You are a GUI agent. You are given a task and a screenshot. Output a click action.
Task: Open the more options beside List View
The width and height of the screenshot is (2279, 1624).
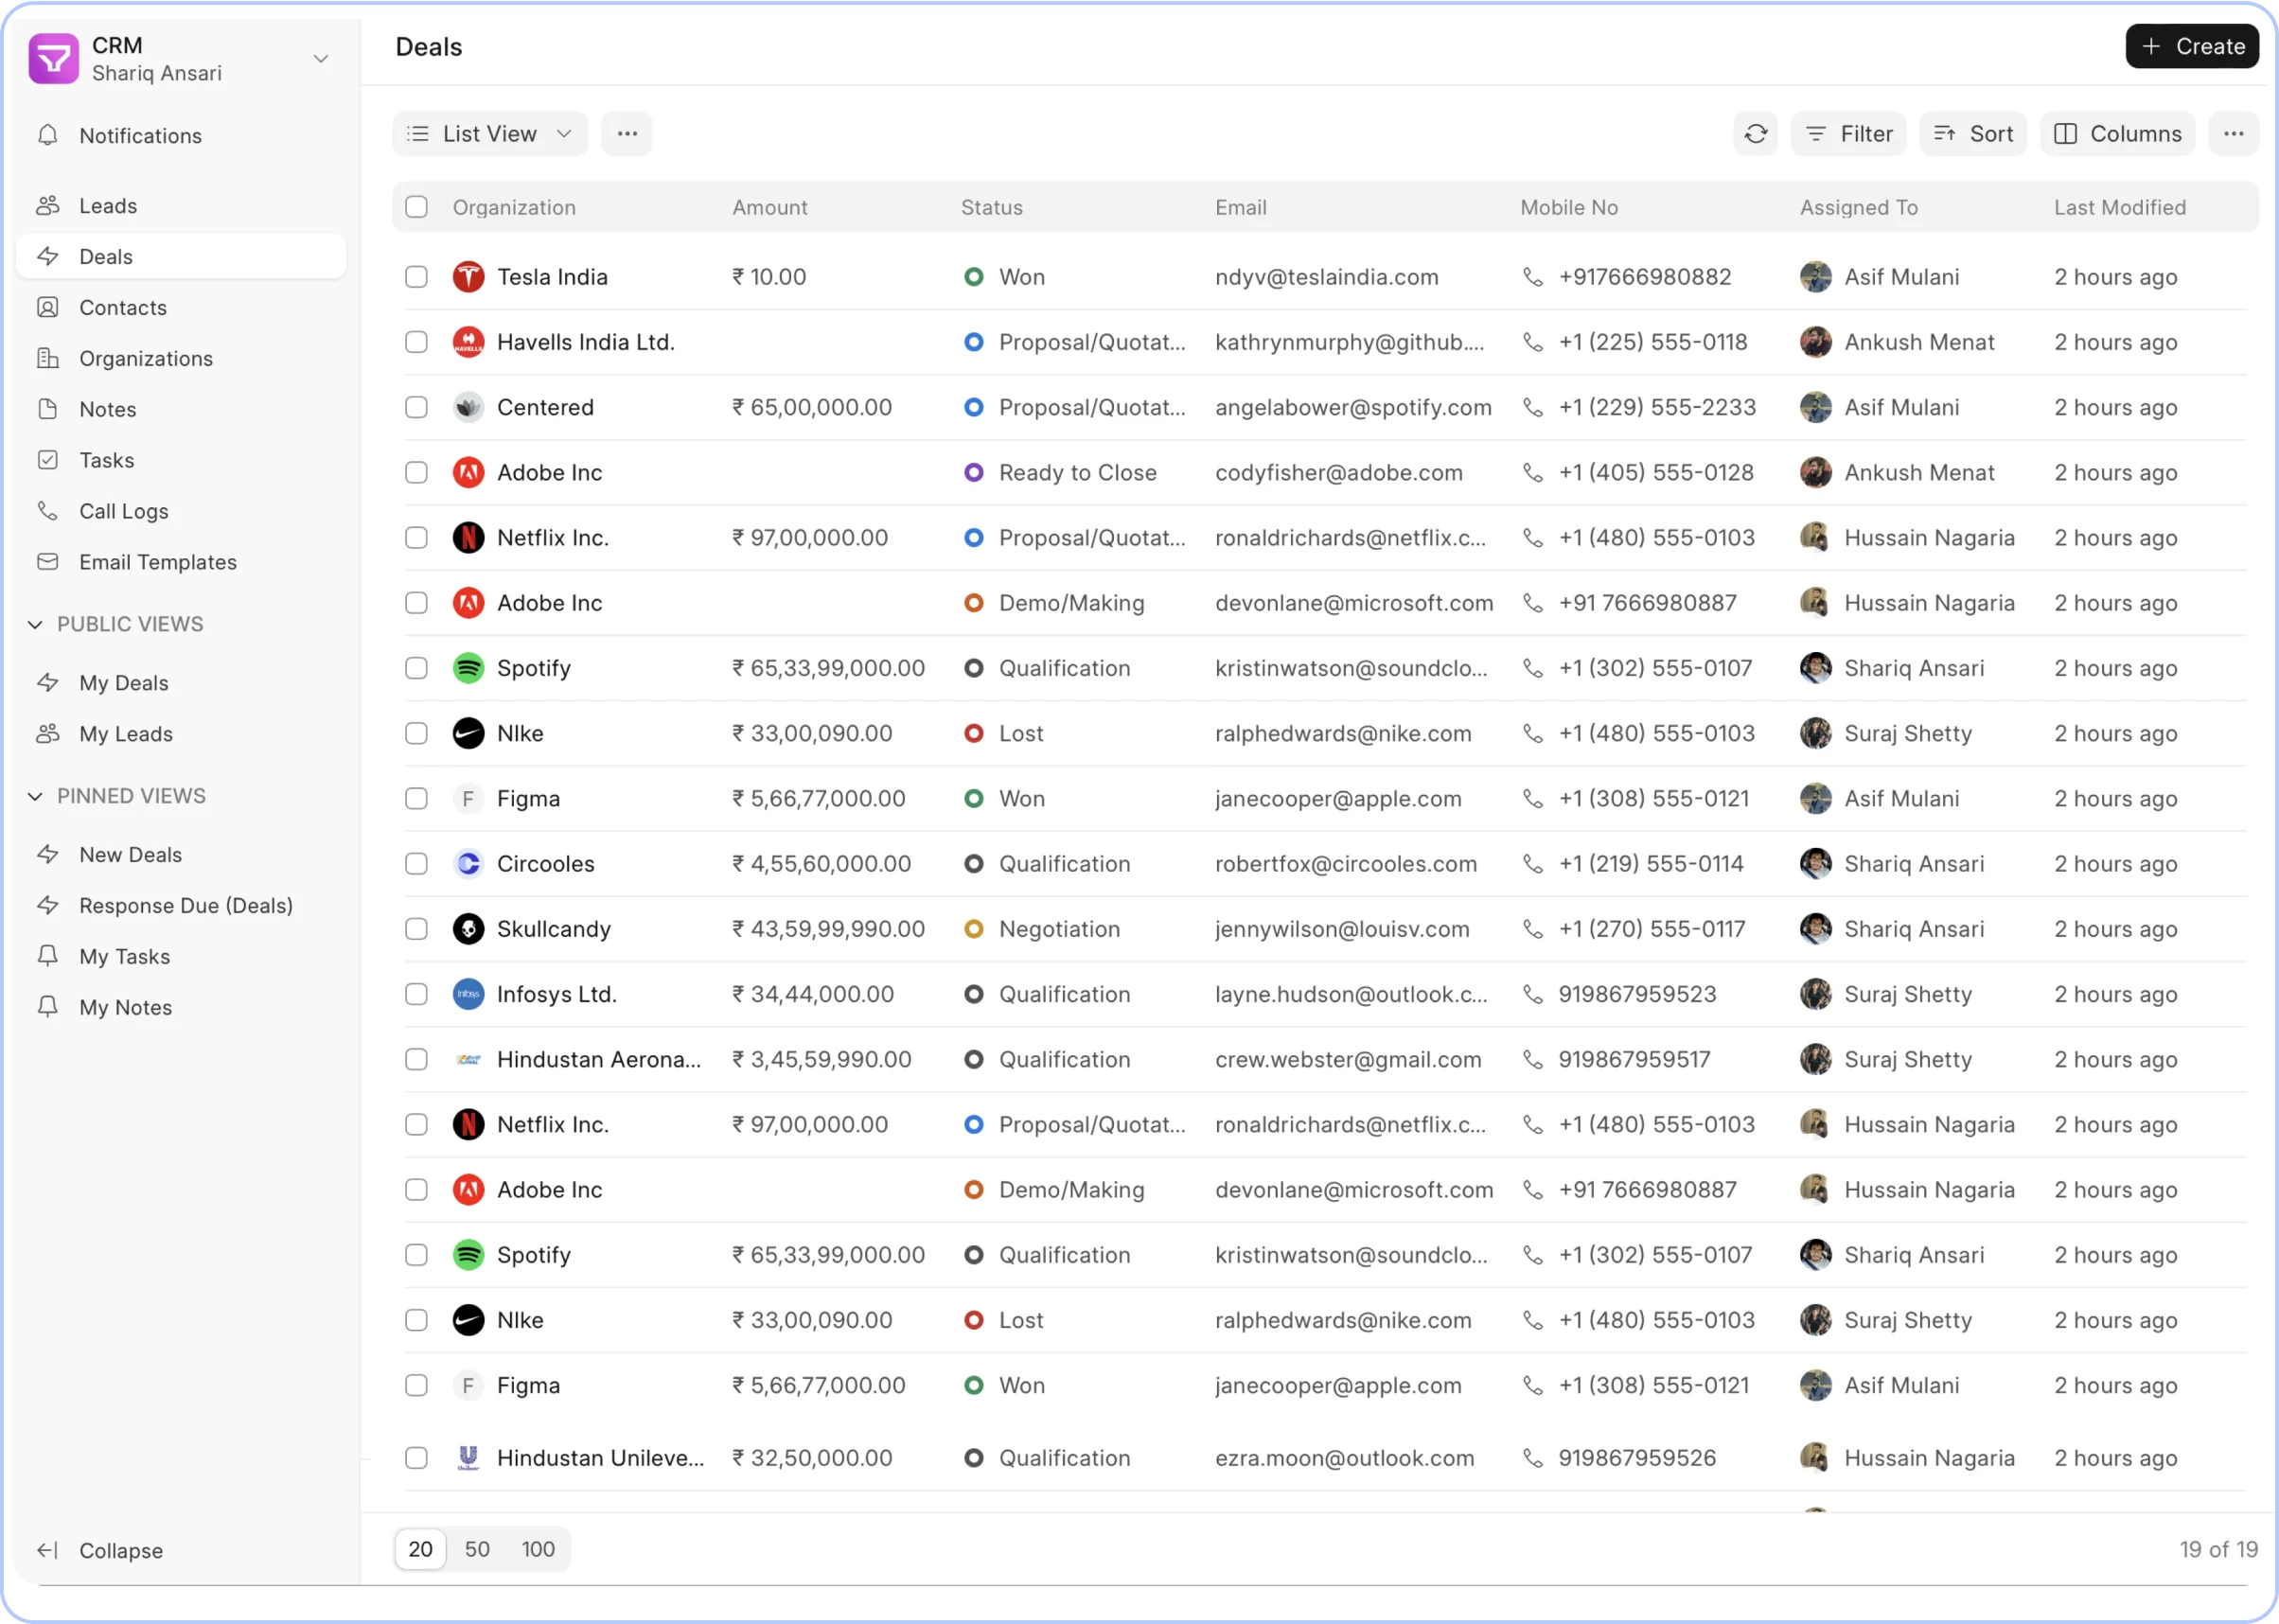pos(627,134)
